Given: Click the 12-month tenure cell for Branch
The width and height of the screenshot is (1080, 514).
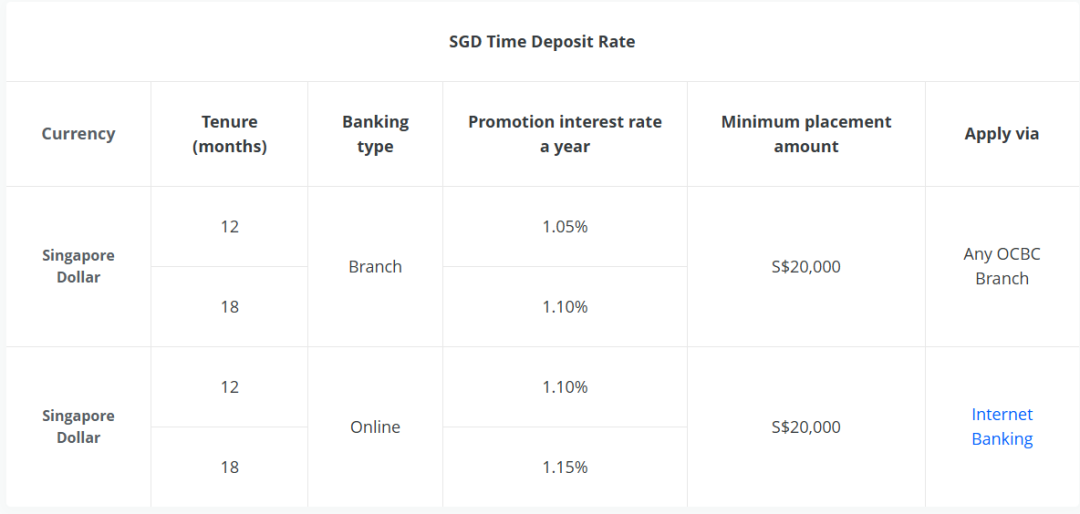Looking at the screenshot, I should tap(230, 227).
